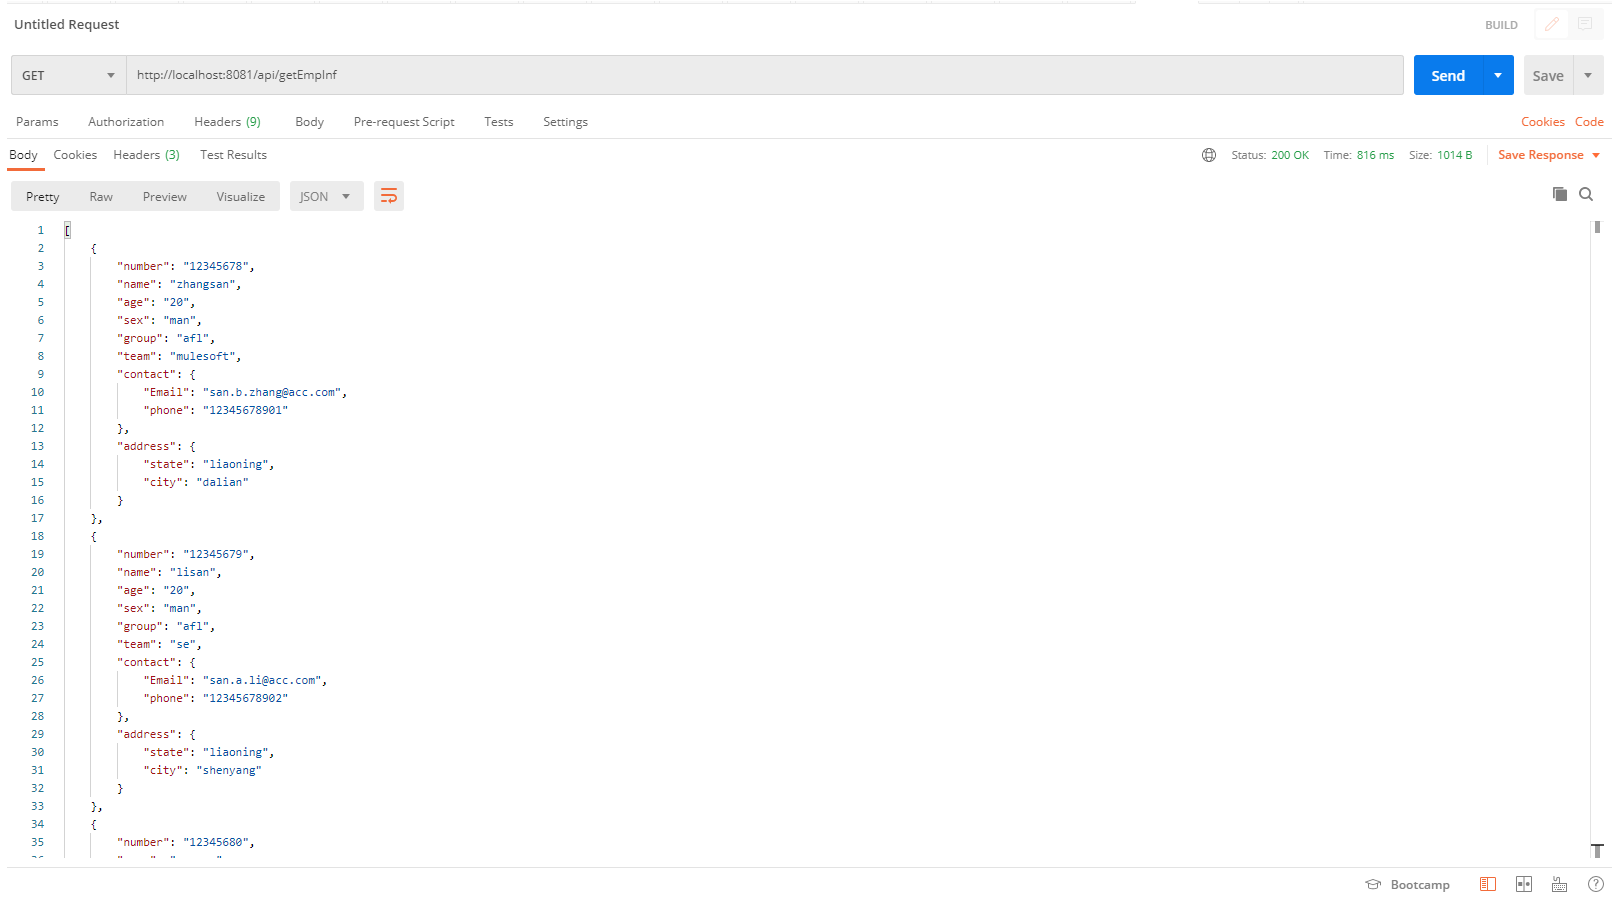
Task: Click the copy response icon
Action: pyautogui.click(x=1560, y=194)
